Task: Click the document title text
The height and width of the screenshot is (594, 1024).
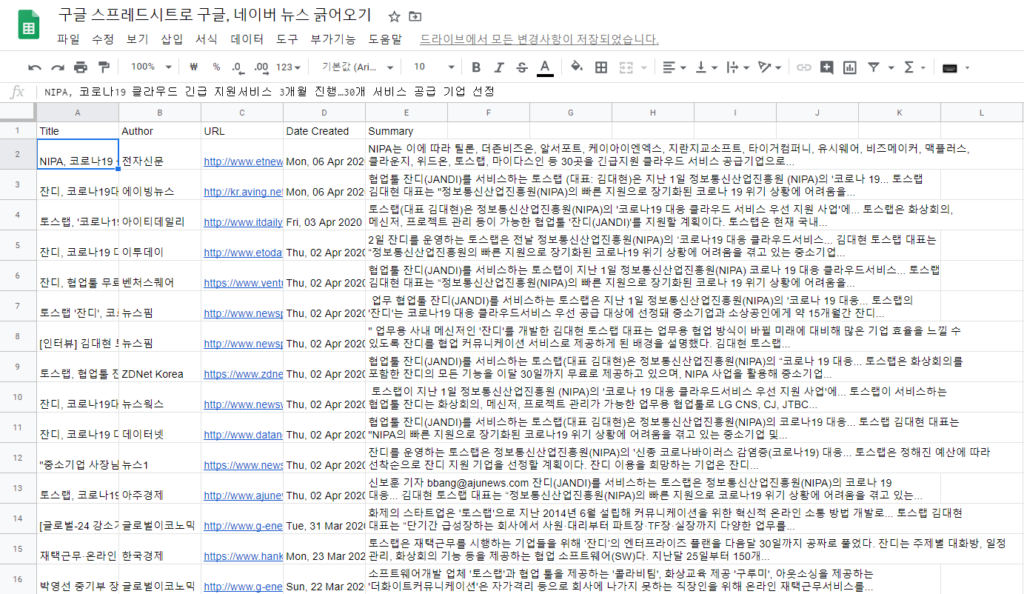Action: (214, 15)
